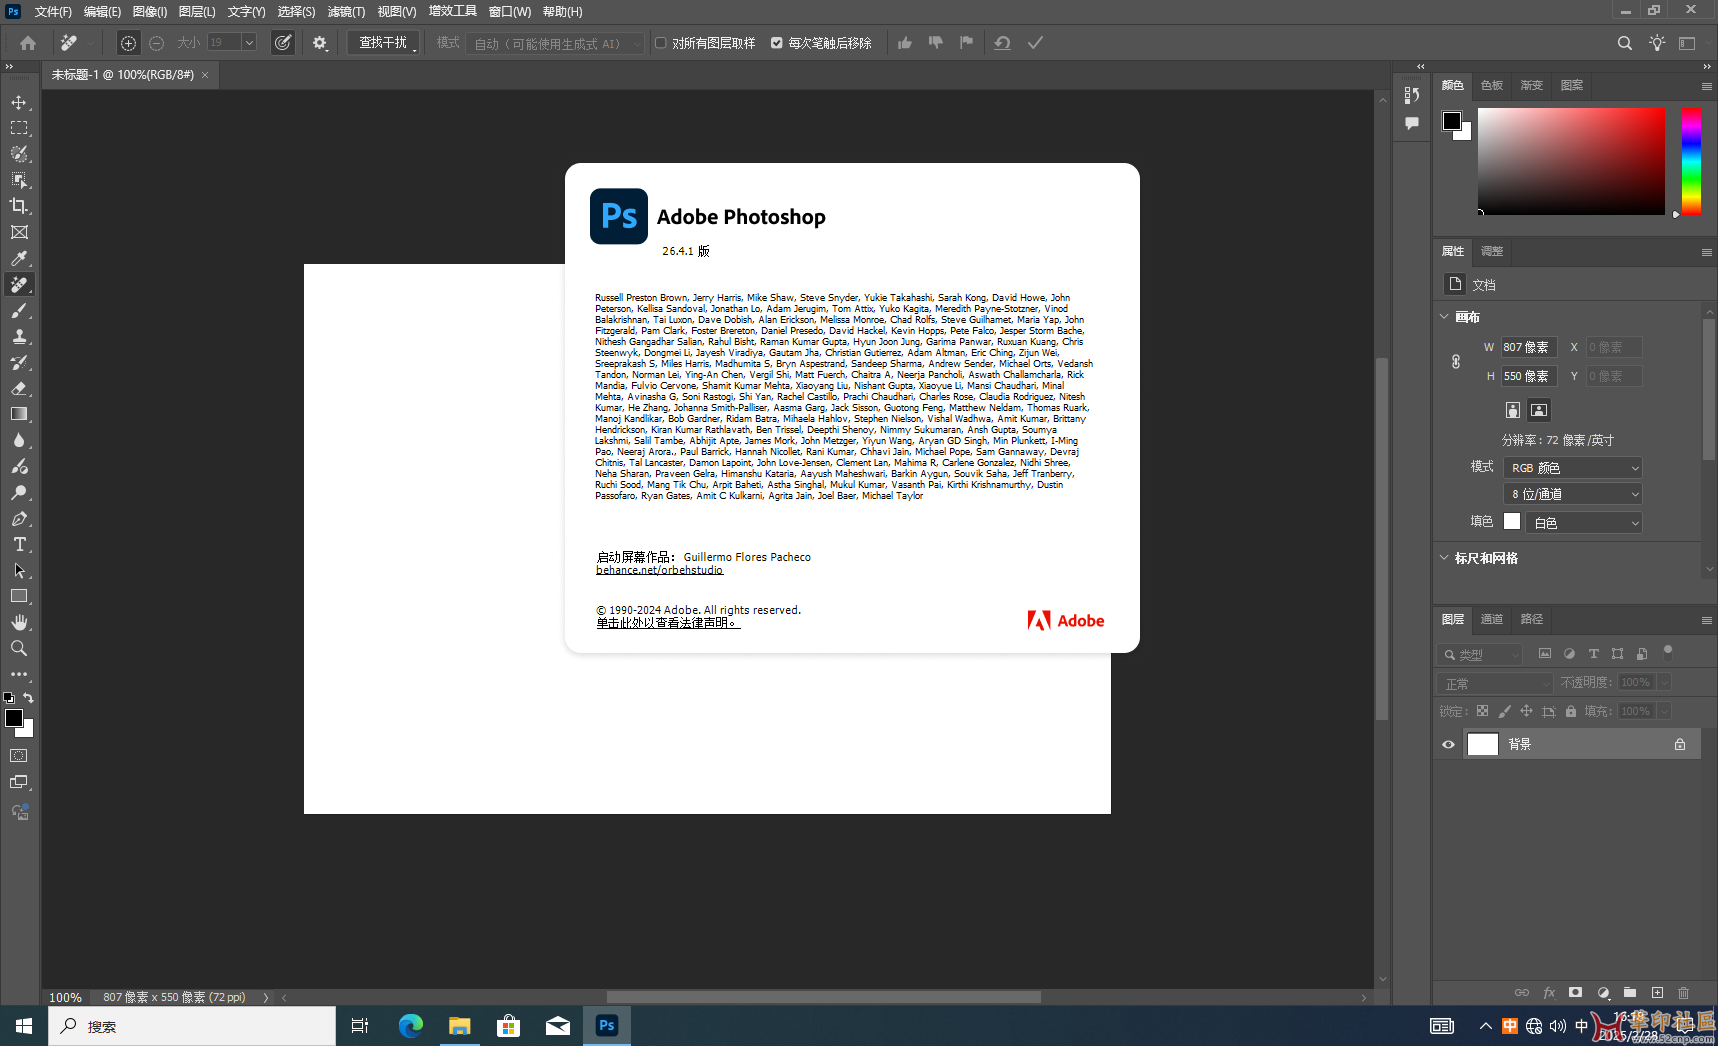Open the RGB 颜色 mode dropdown

pyautogui.click(x=1573, y=467)
